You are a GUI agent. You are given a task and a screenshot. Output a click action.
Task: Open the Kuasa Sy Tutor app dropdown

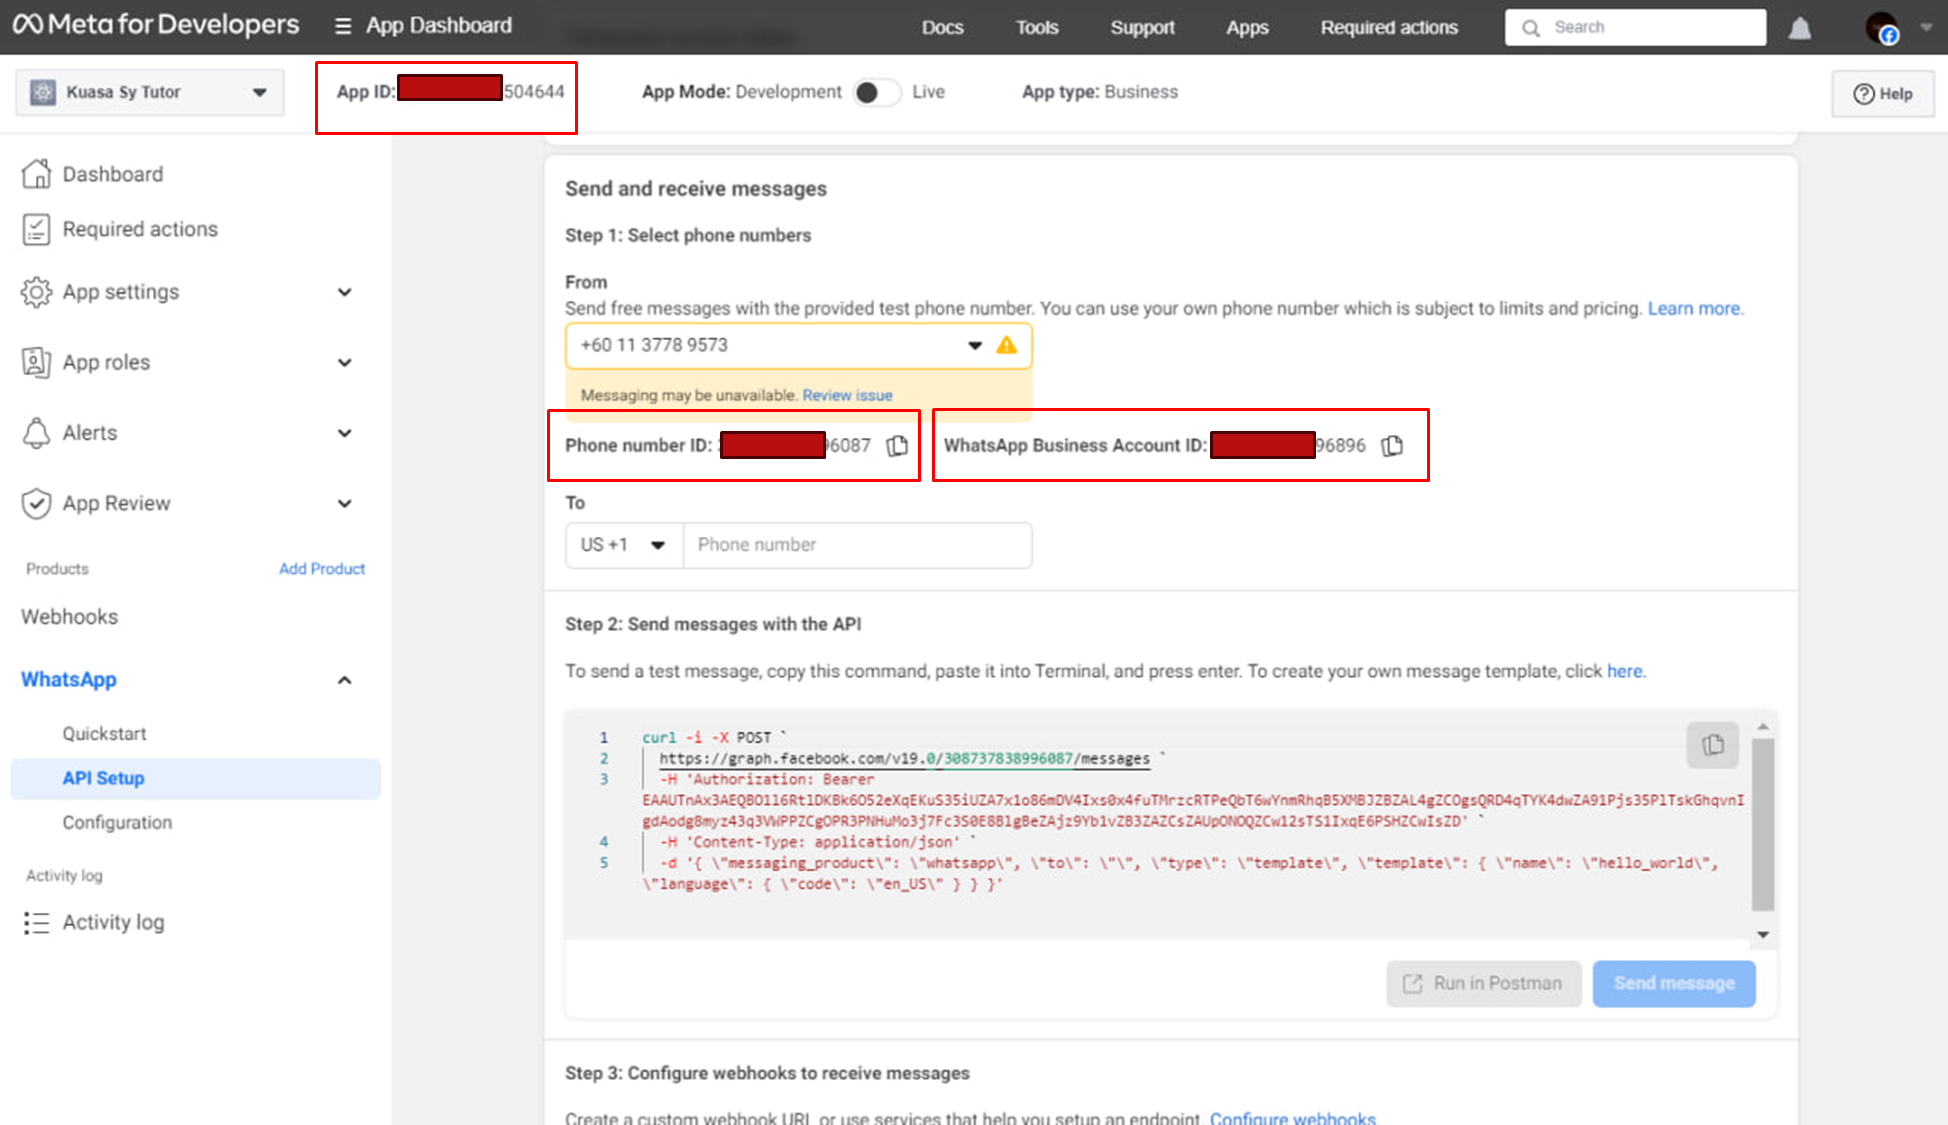pyautogui.click(x=150, y=92)
